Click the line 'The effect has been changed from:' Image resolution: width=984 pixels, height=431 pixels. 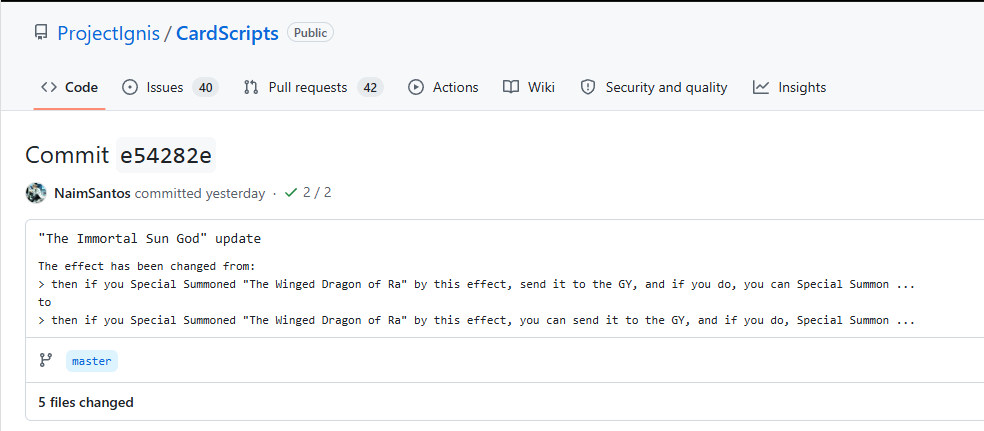click(146, 266)
